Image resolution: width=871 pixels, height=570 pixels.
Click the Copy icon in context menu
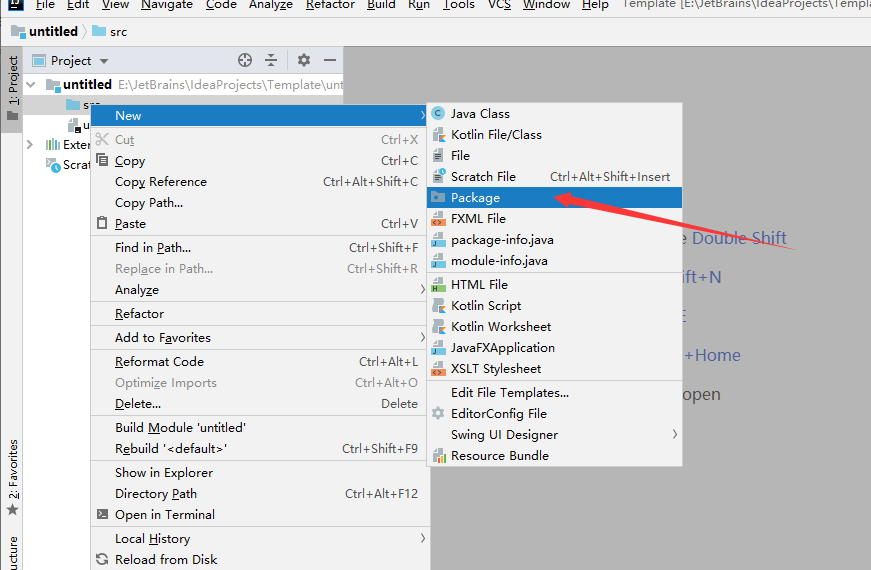(x=102, y=160)
